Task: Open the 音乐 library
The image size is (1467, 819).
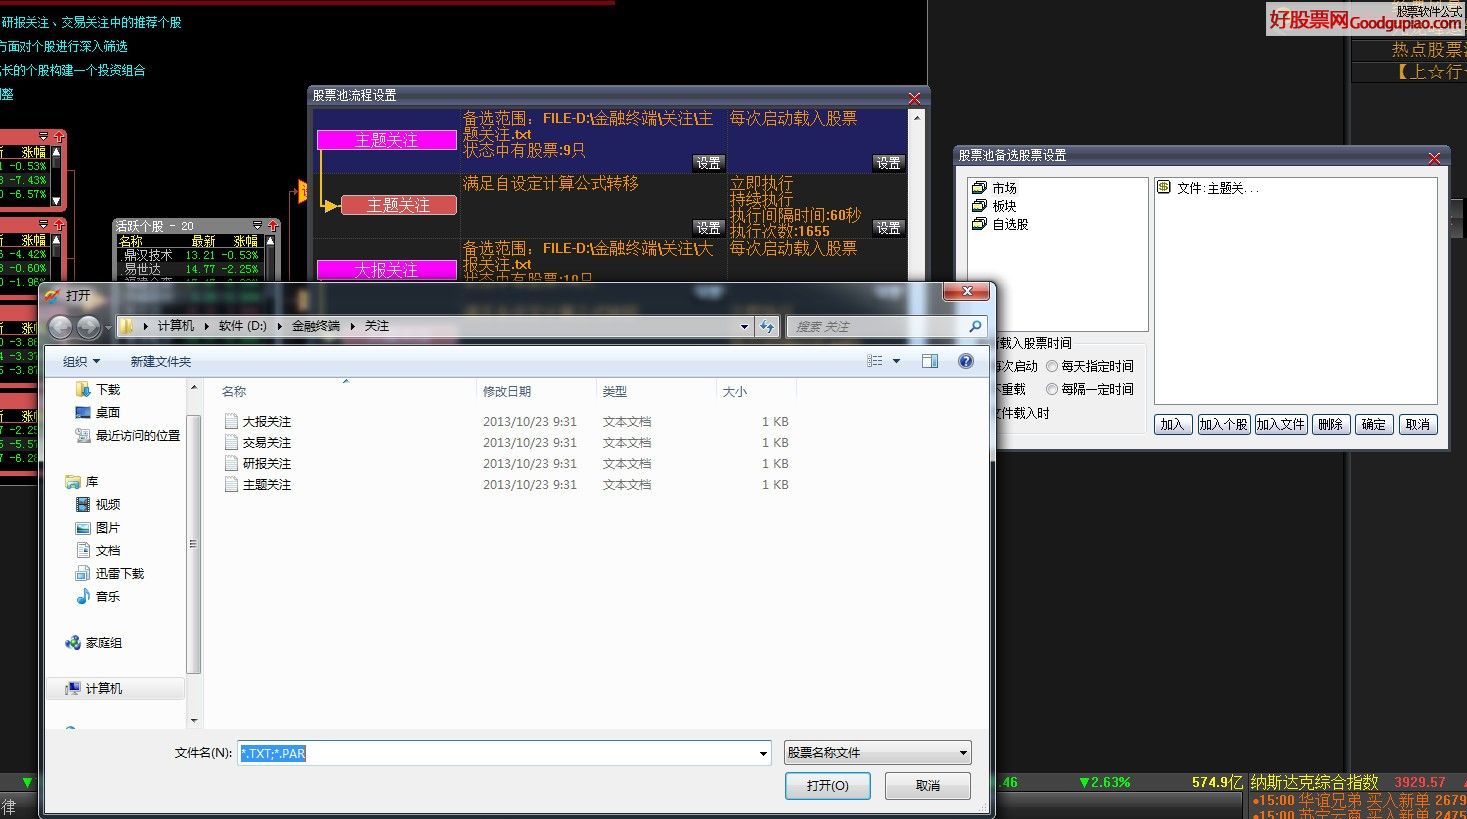Action: click(98, 596)
